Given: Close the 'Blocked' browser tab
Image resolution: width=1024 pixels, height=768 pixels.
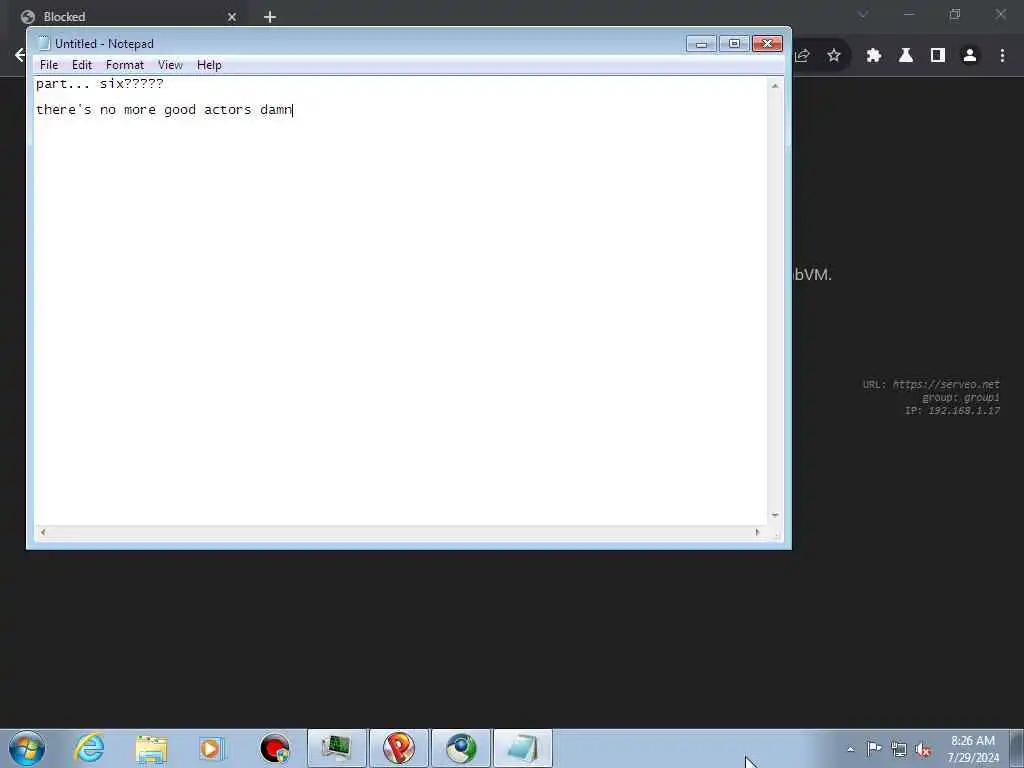Looking at the screenshot, I should point(232,17).
